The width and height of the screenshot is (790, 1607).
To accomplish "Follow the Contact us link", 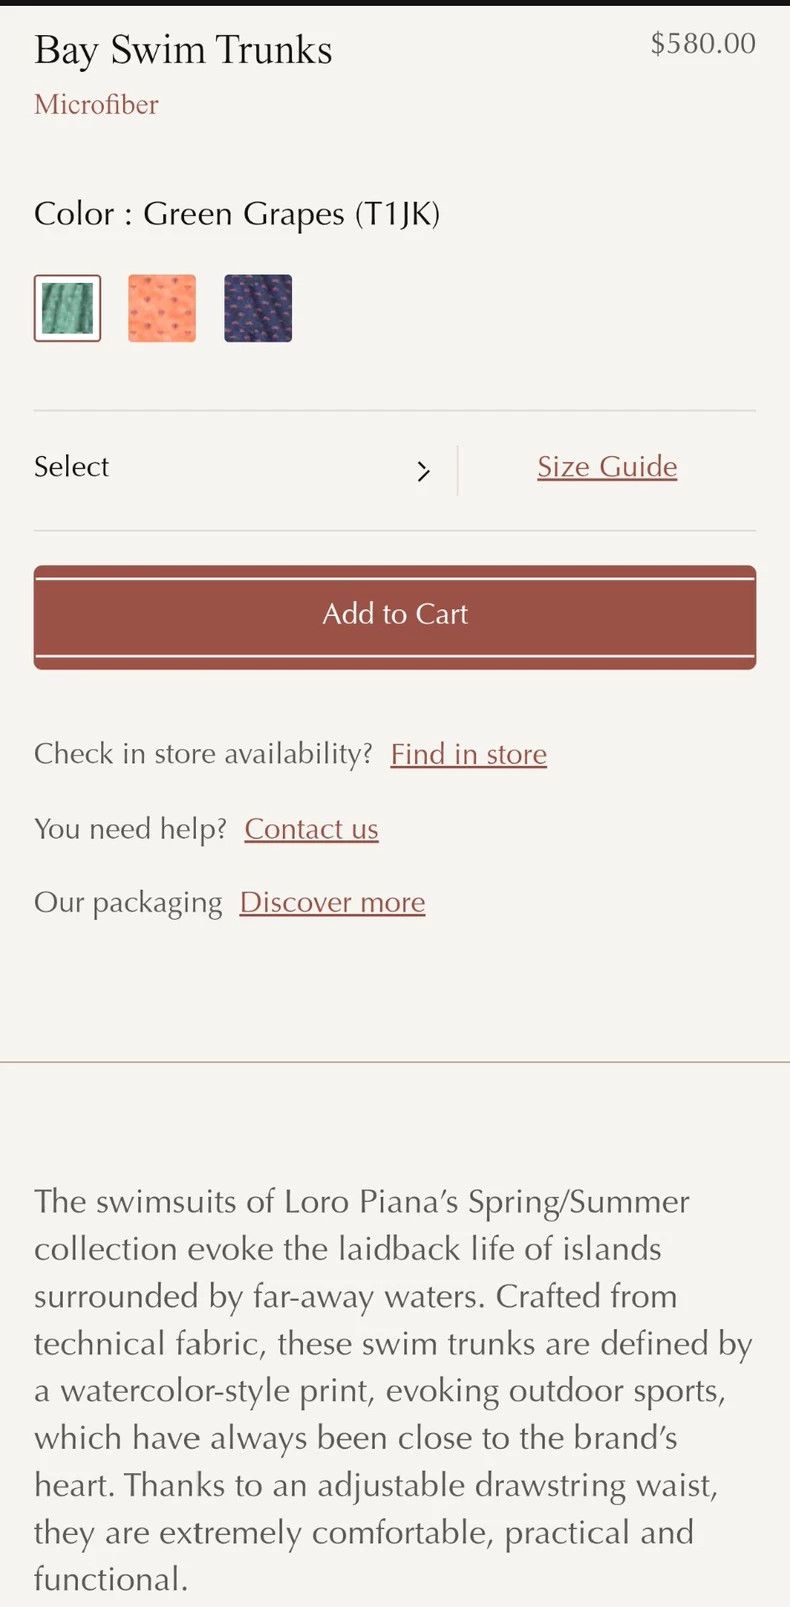I will pyautogui.click(x=311, y=829).
